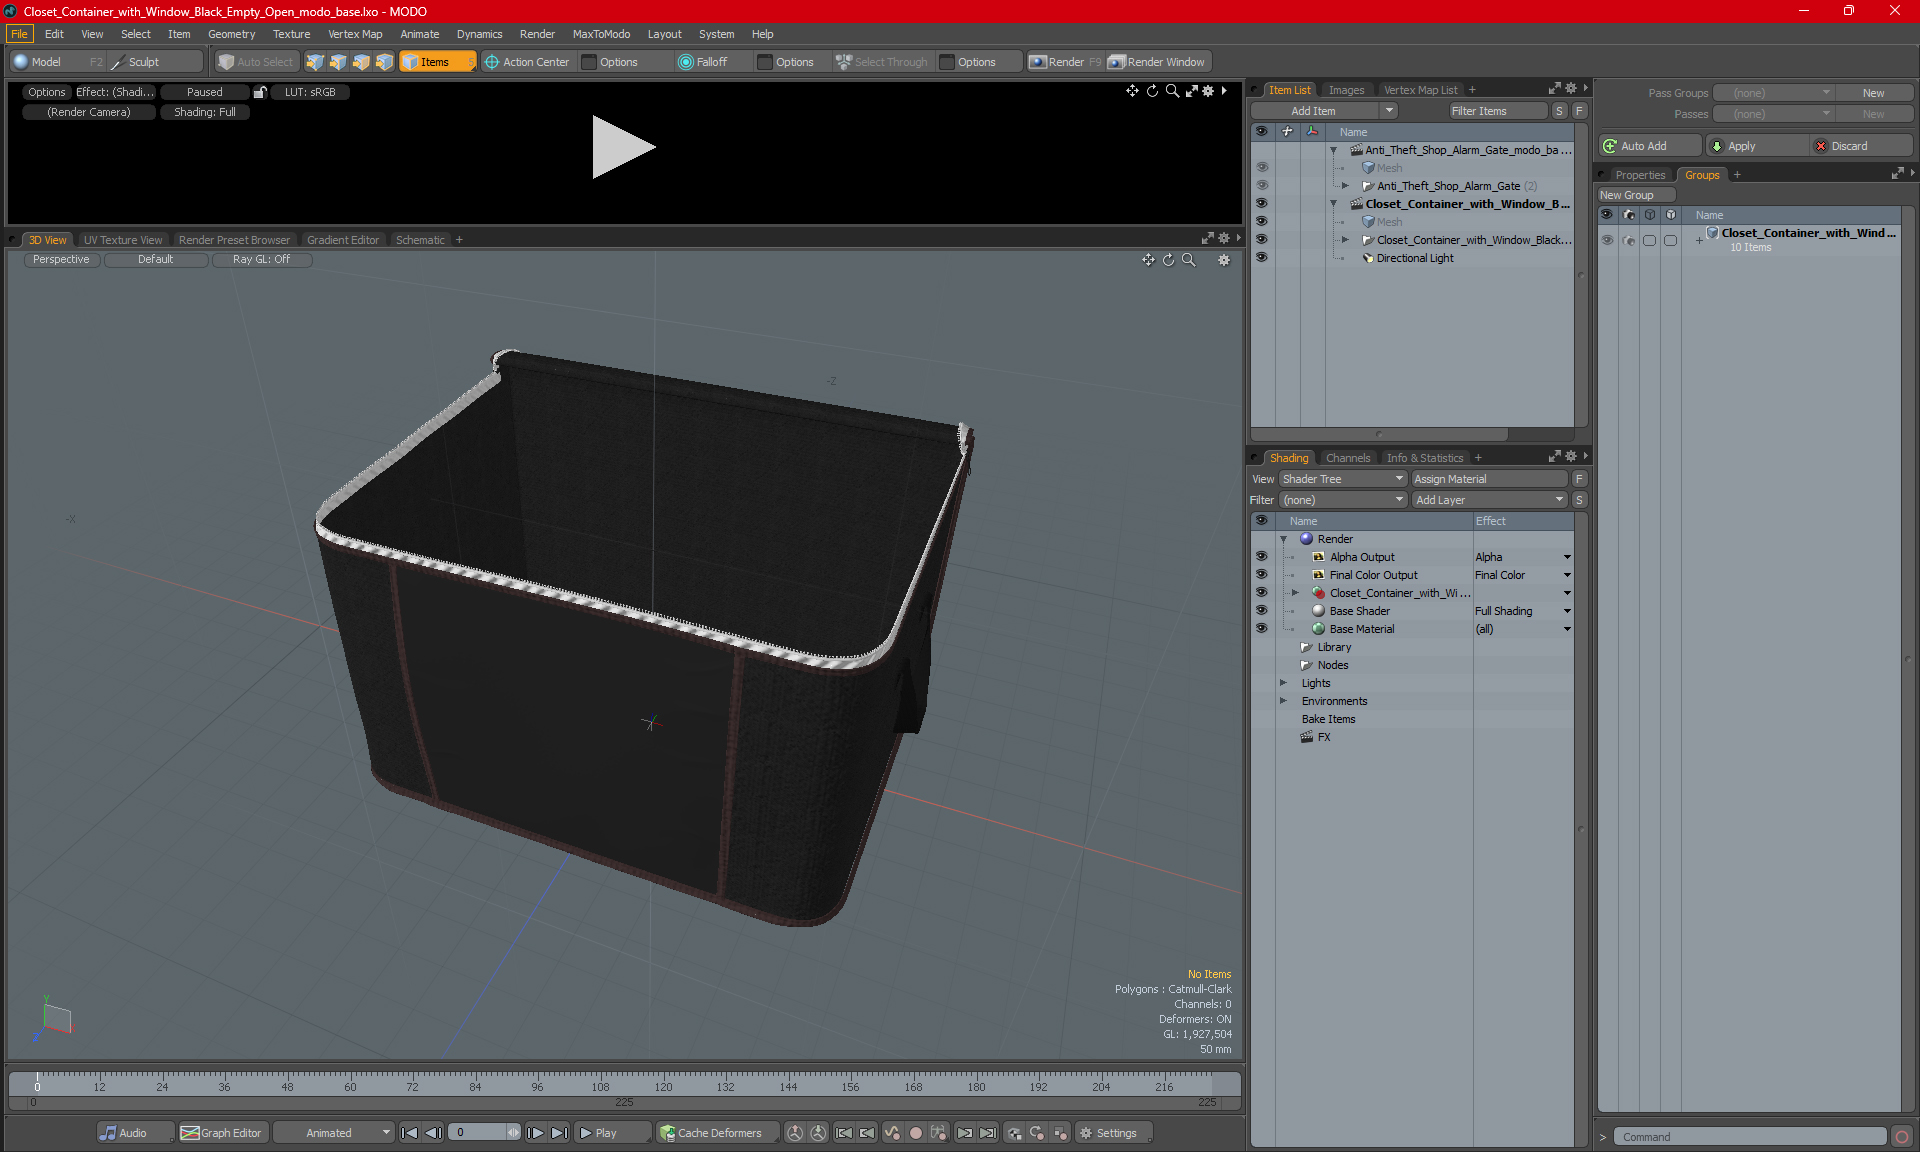The height and width of the screenshot is (1152, 1920).
Task: Expand the Environments section
Action: click(x=1284, y=701)
